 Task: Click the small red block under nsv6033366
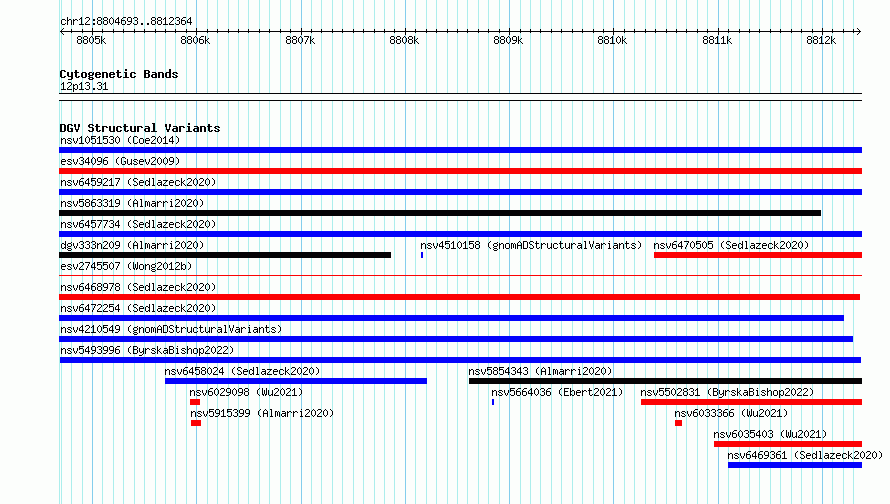coord(678,423)
